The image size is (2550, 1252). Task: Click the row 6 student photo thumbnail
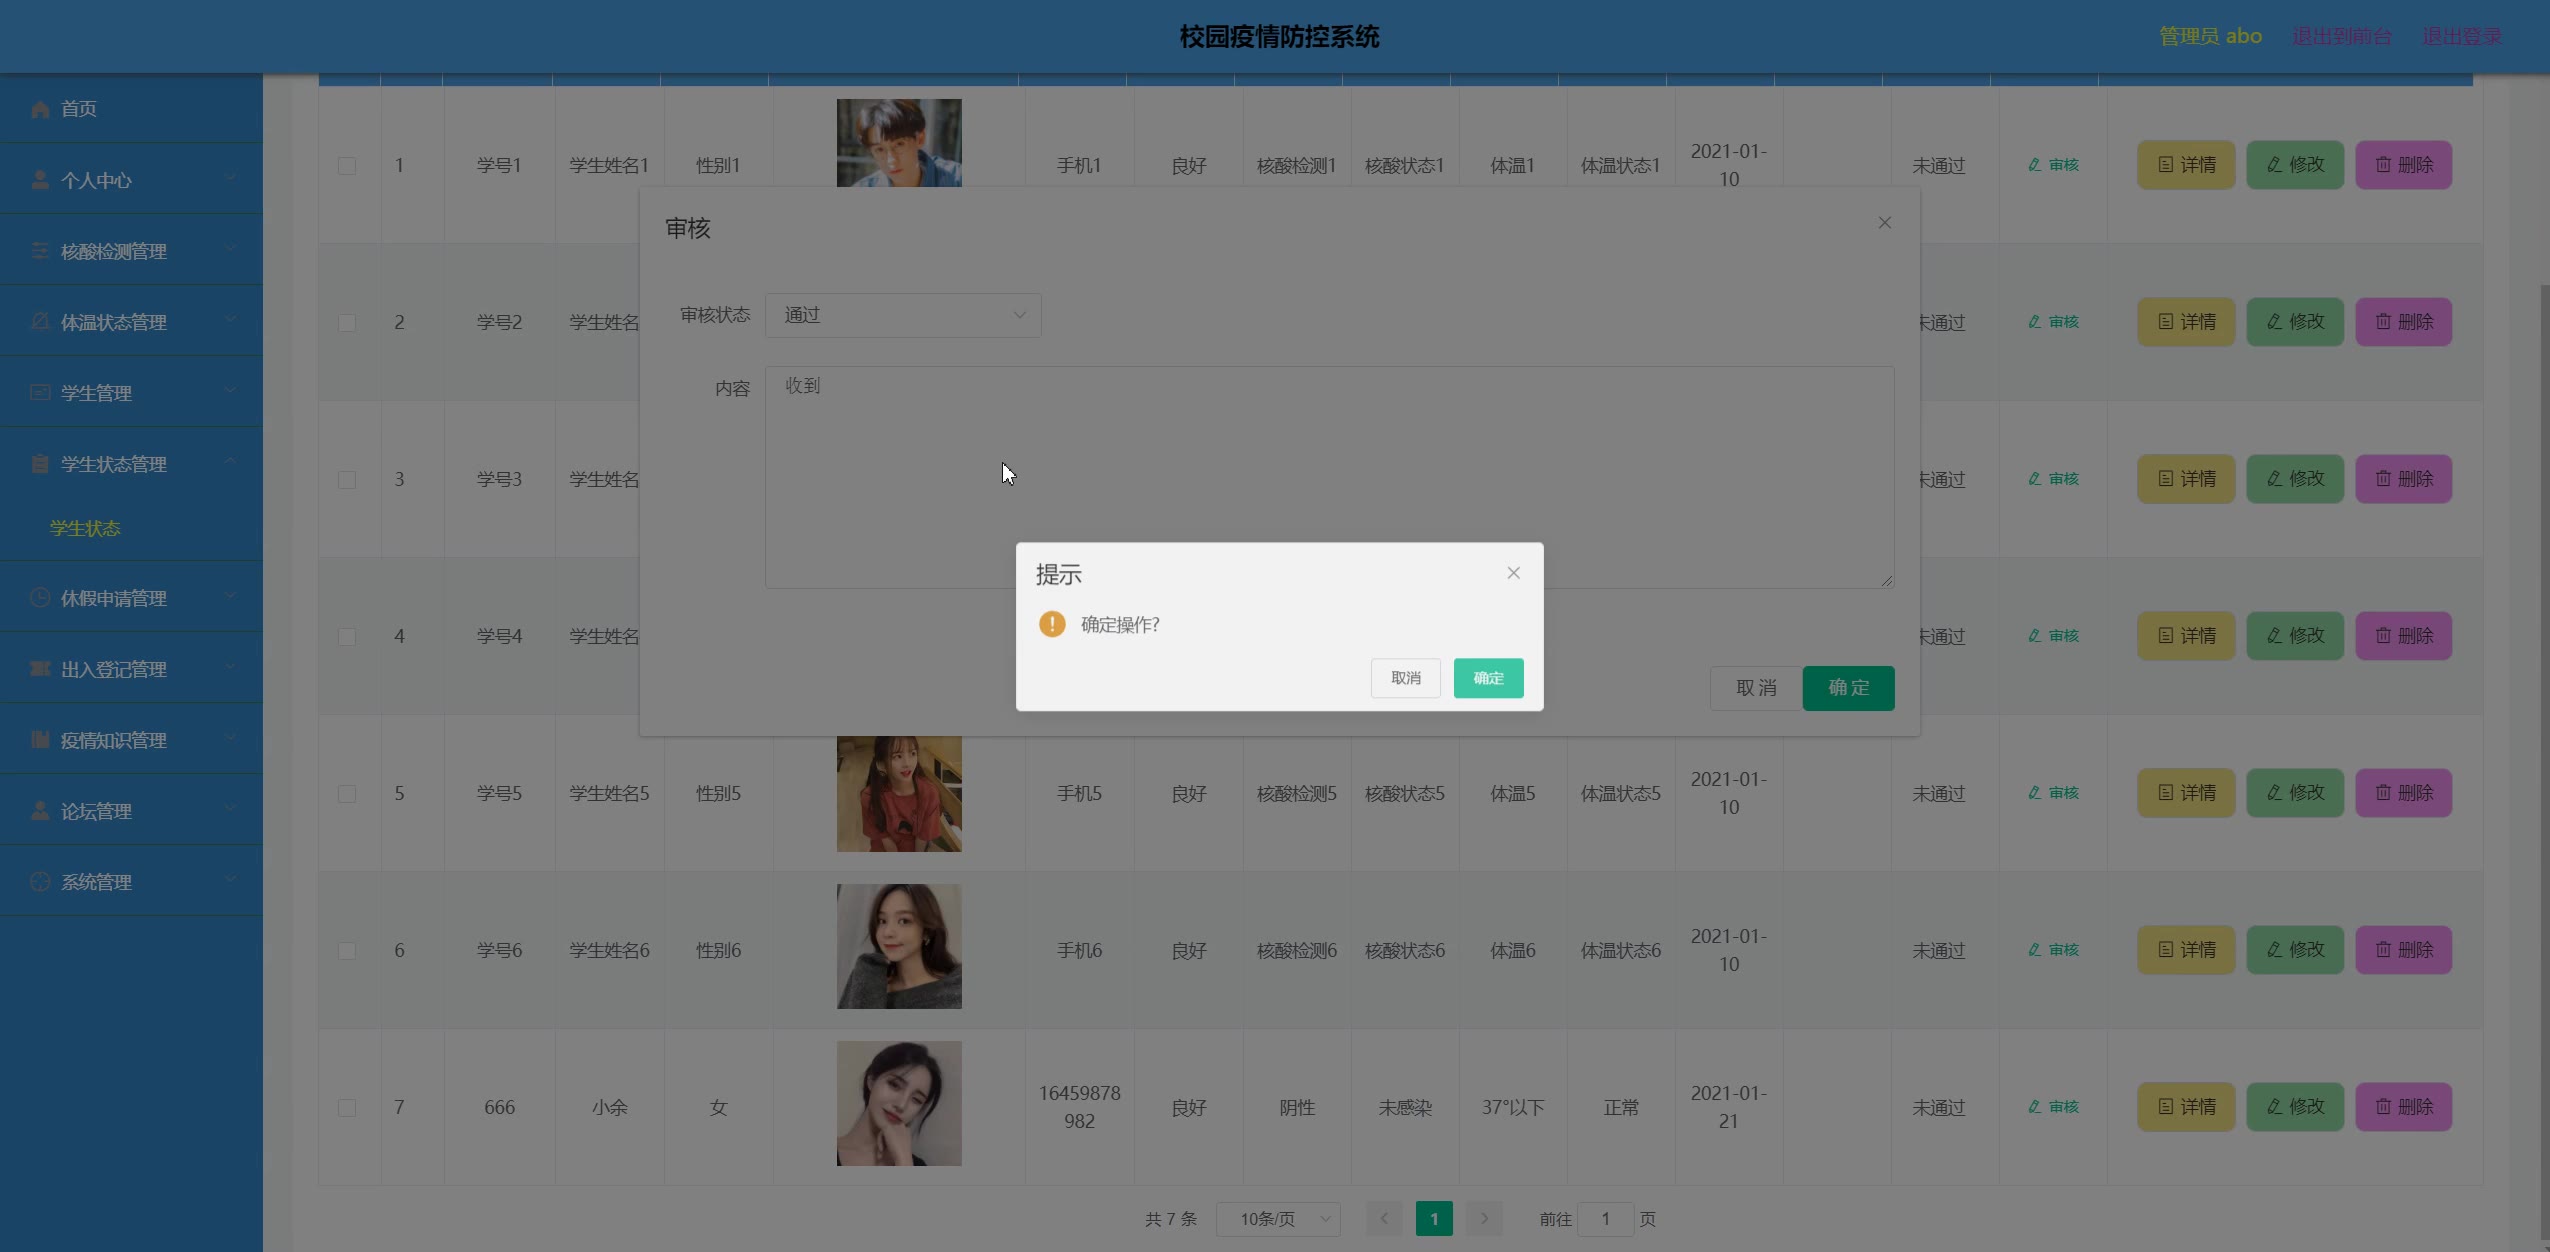click(899, 946)
